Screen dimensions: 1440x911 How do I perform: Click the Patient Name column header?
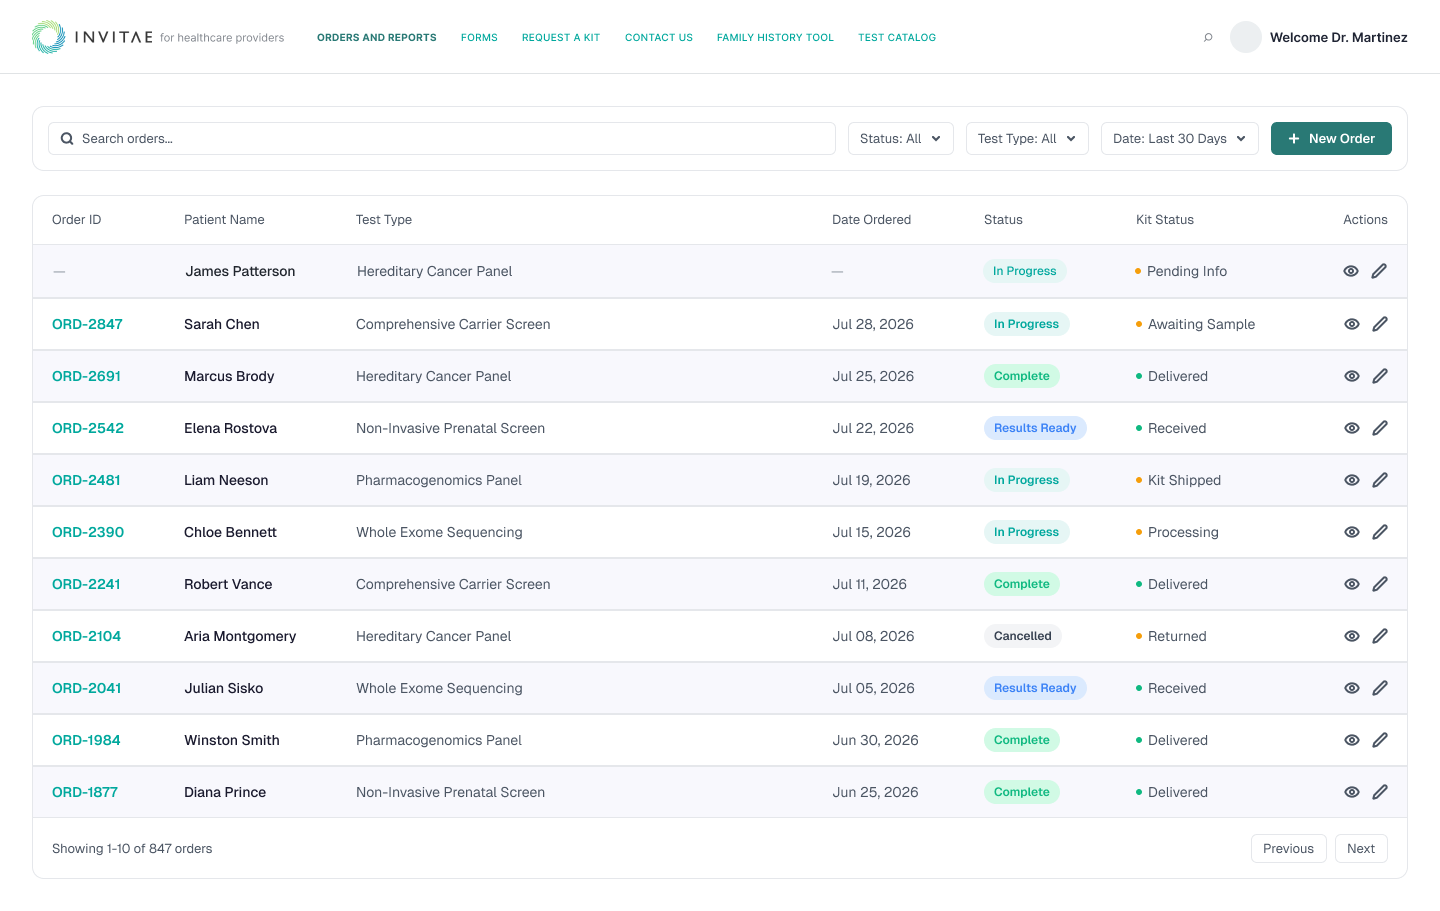click(x=224, y=220)
